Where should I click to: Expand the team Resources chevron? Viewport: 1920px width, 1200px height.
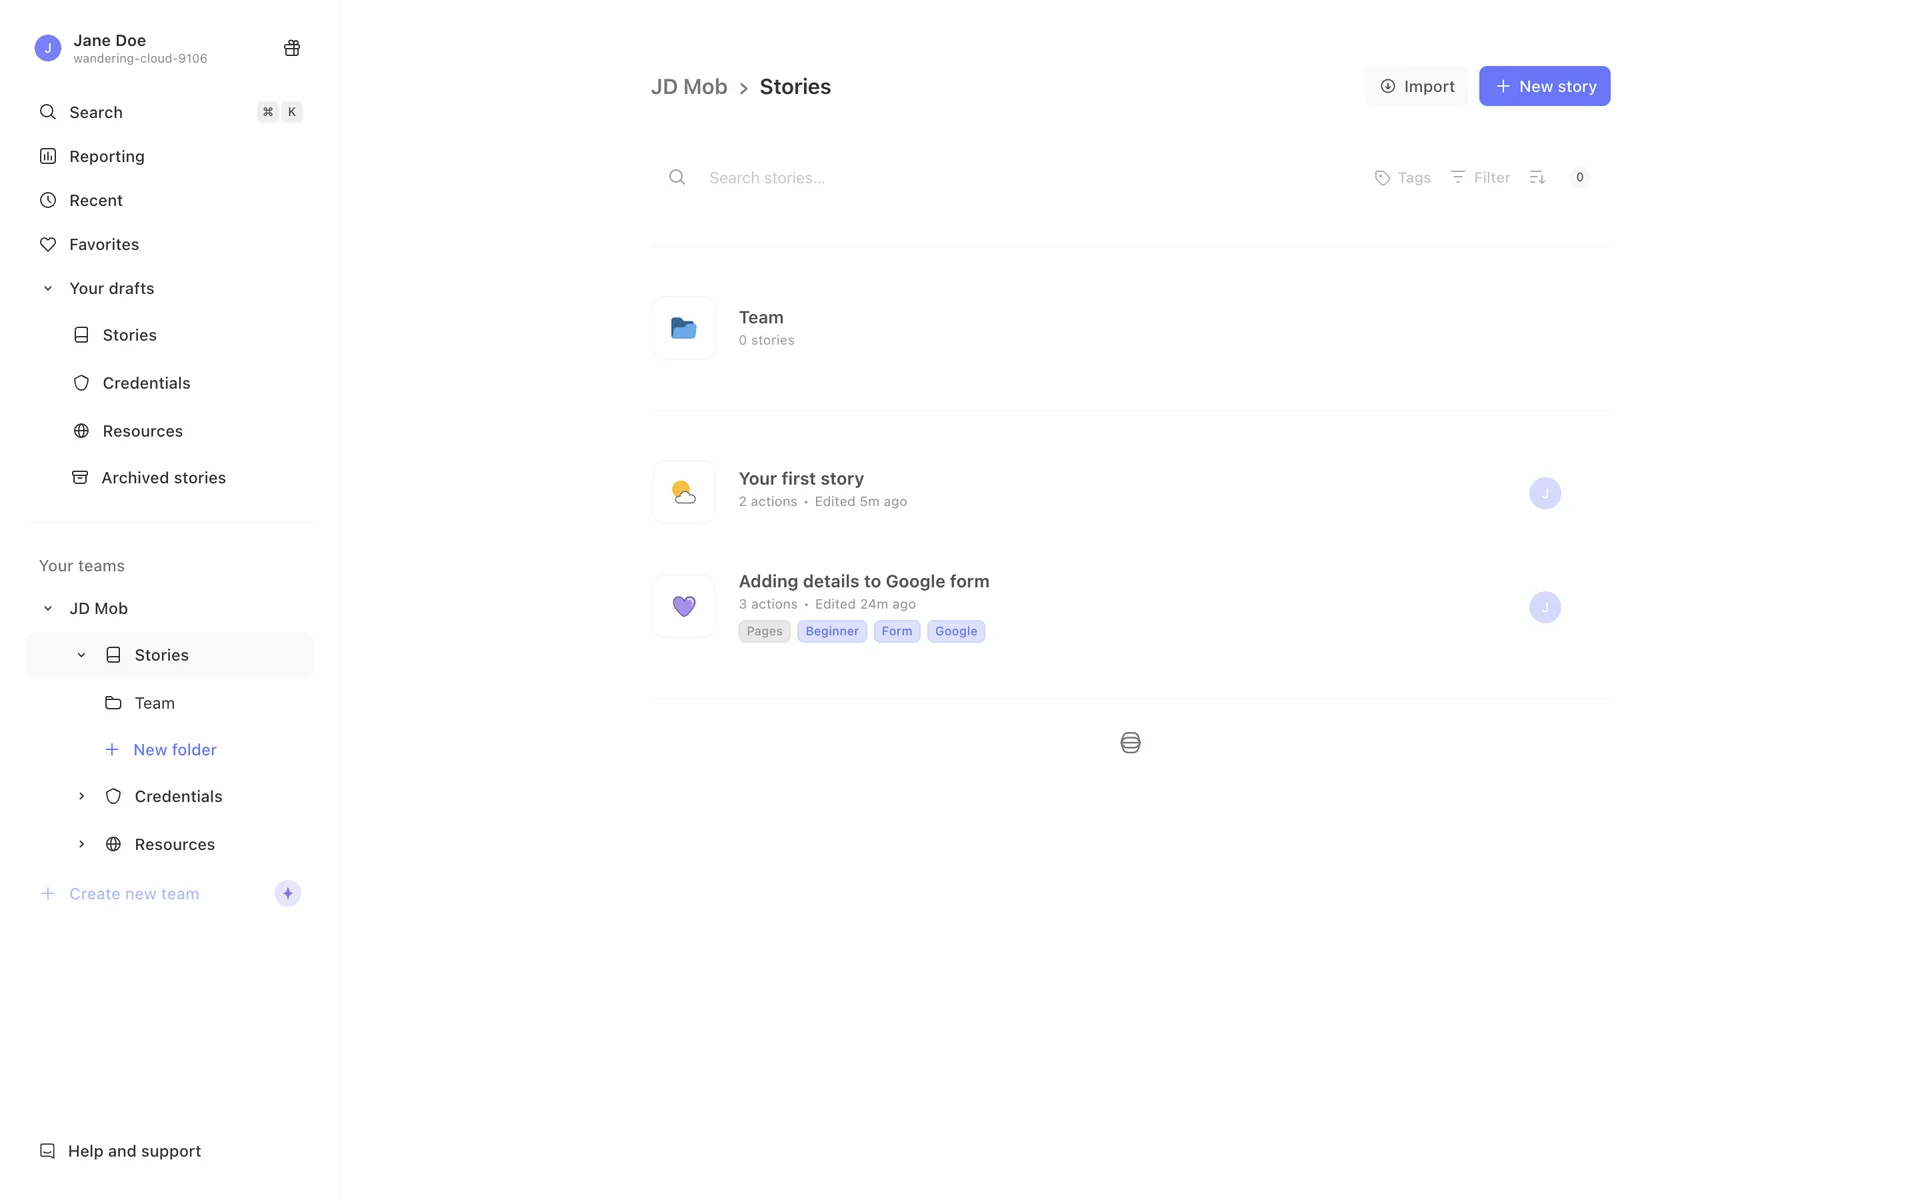point(81,844)
